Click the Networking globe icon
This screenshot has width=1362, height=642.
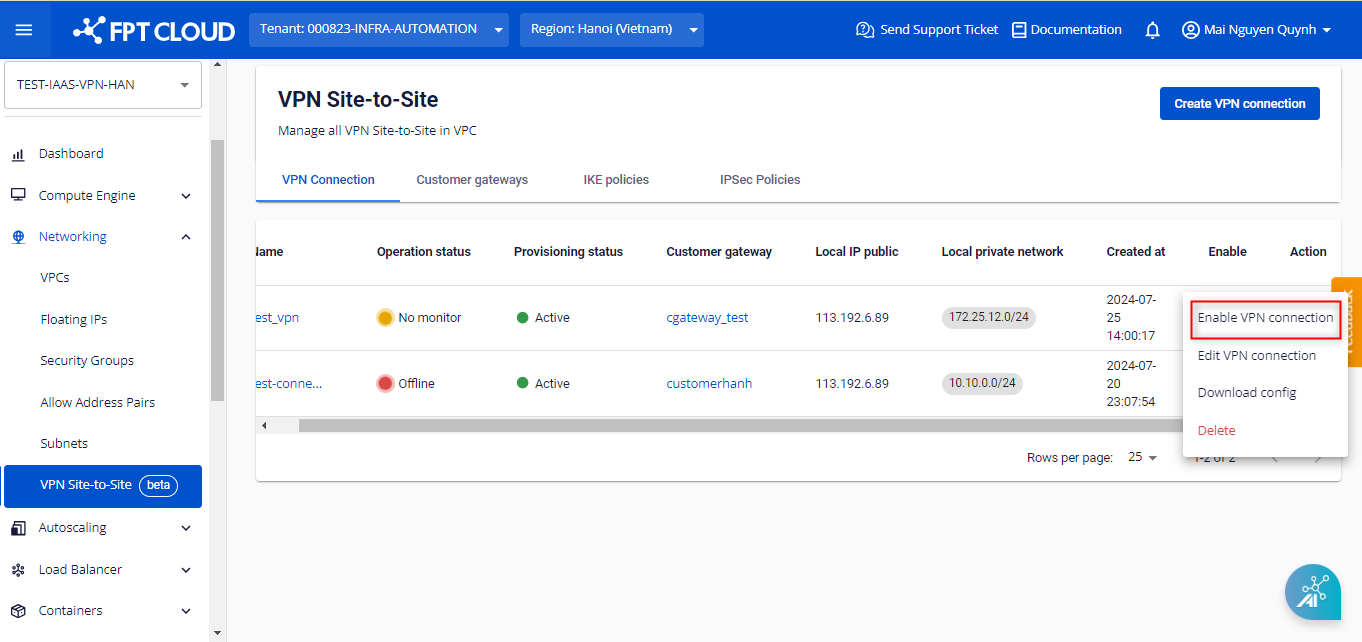pyautogui.click(x=18, y=237)
